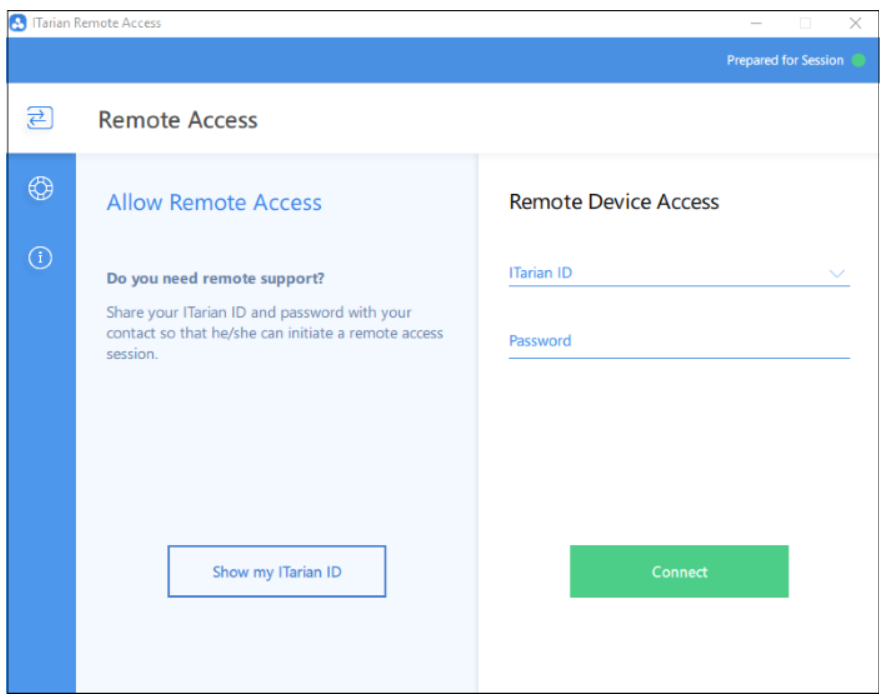Click the ITarian logo in title bar
Image resolution: width=882 pixels, height=697 pixels.
pyautogui.click(x=18, y=23)
